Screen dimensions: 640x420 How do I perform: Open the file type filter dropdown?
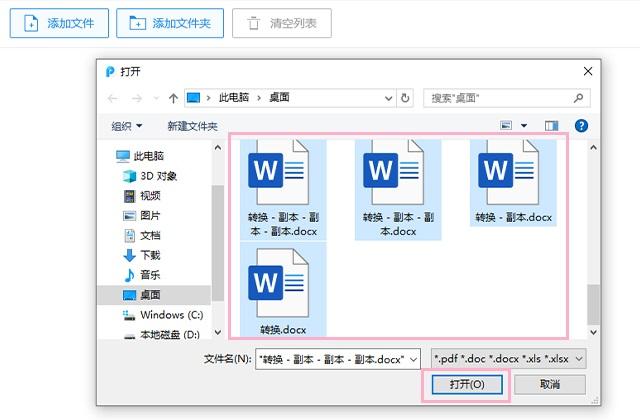pyautogui.click(x=509, y=359)
